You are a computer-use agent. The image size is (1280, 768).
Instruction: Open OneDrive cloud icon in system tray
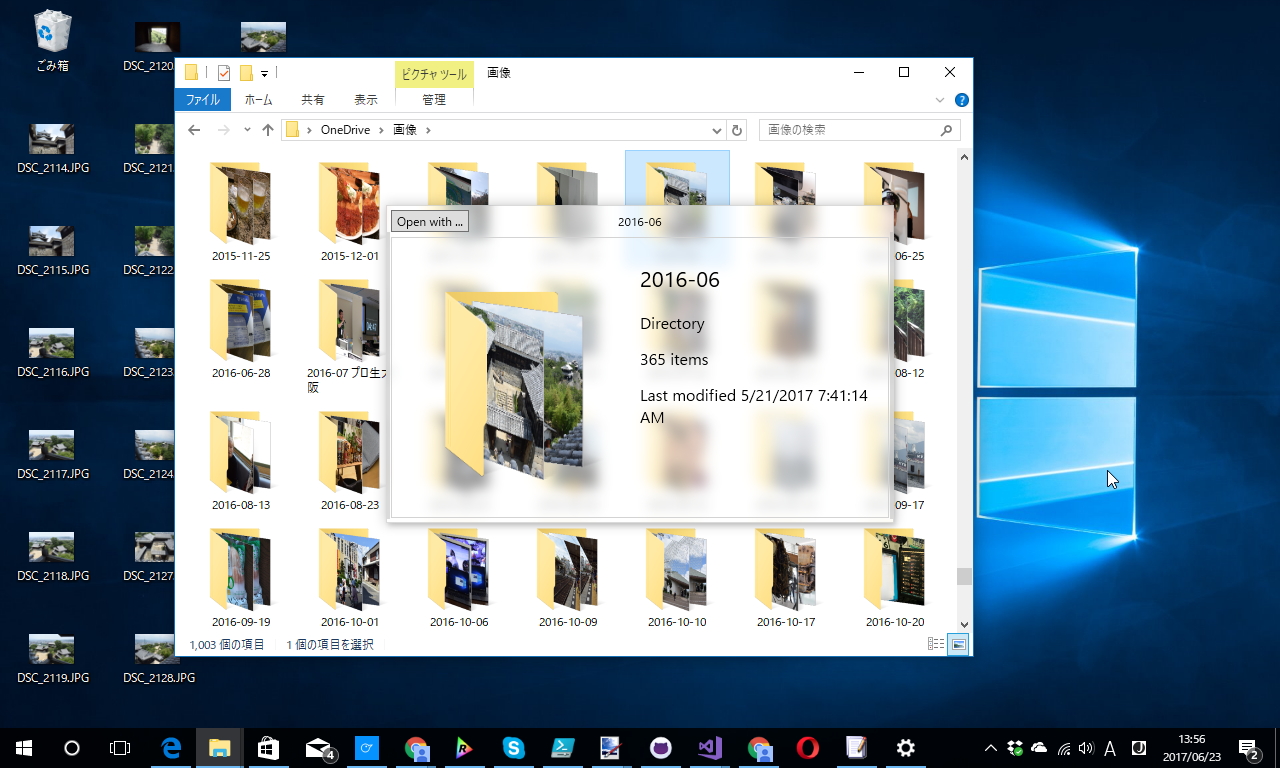[x=1039, y=748]
